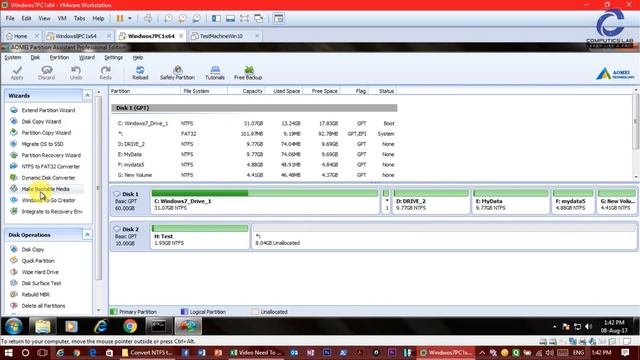Open Dynamic Disk Converter
Viewport: 640px width, 360px height.
(x=48, y=178)
